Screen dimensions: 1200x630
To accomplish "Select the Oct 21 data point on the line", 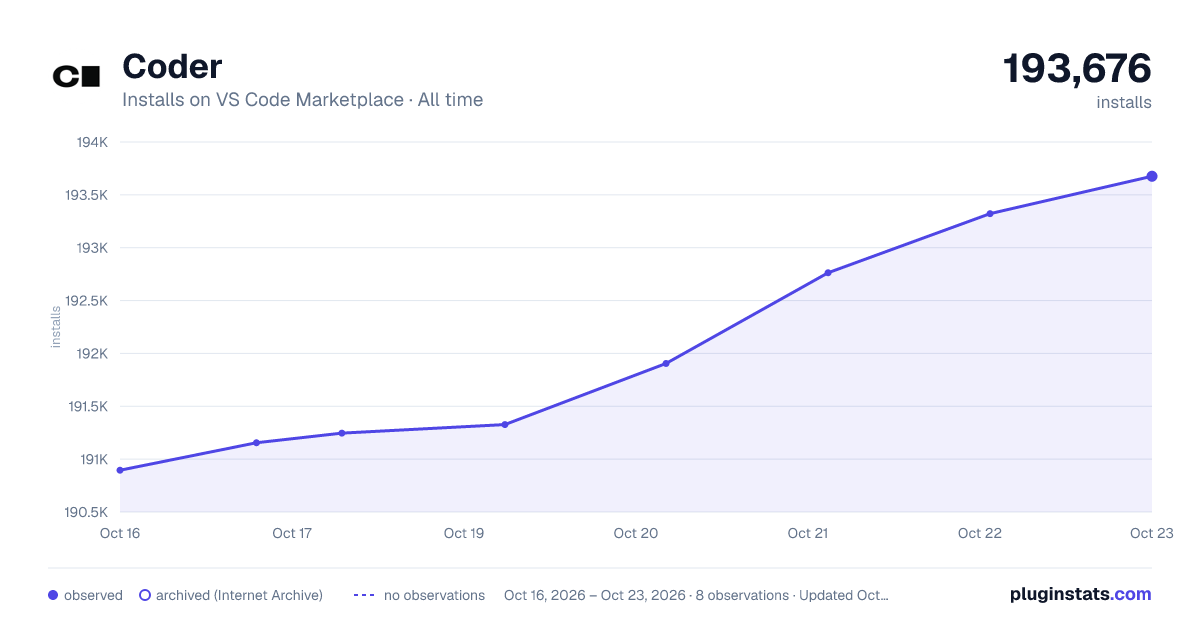I will [828, 273].
